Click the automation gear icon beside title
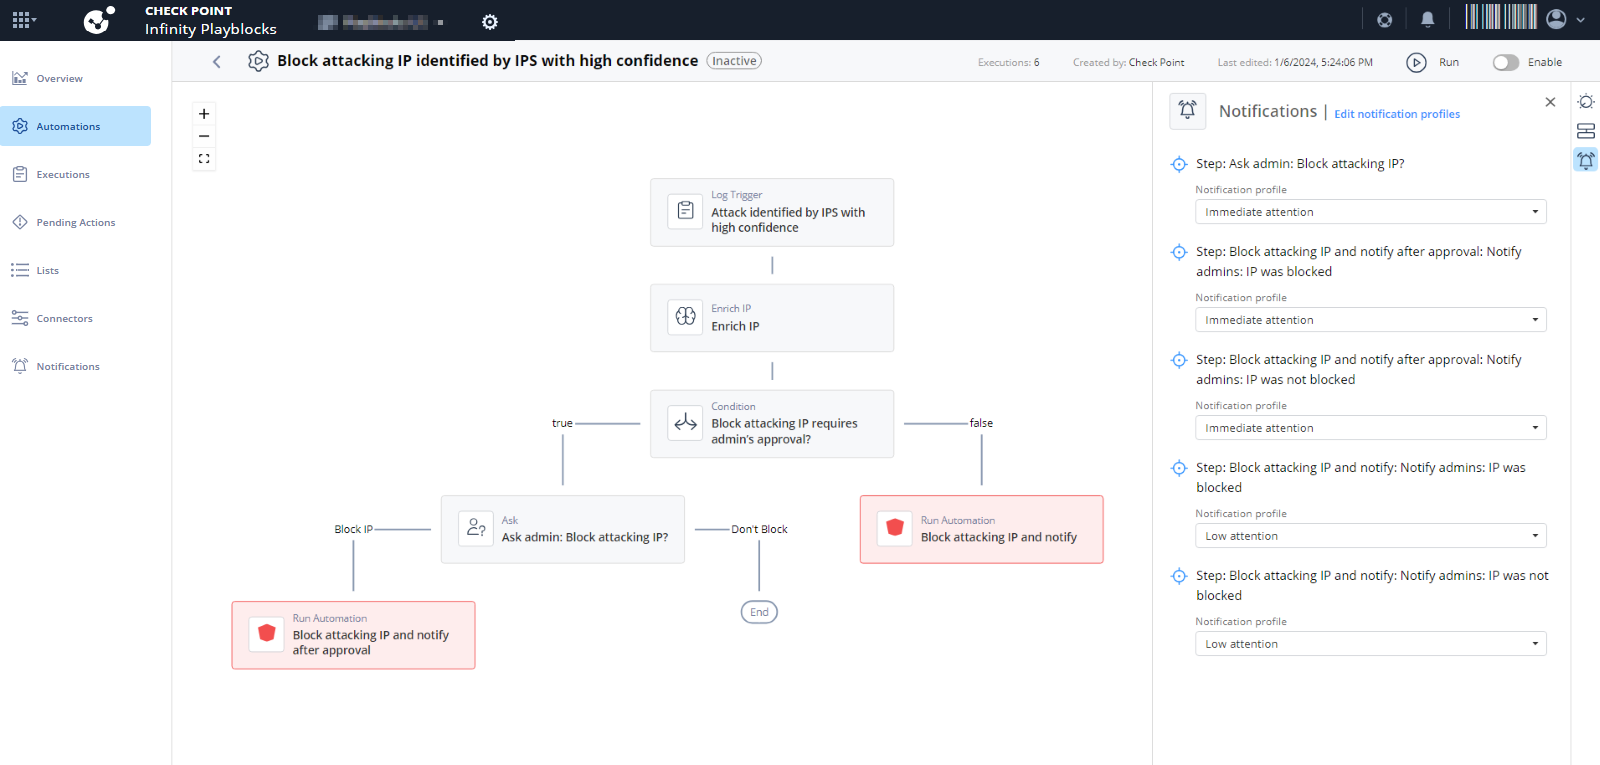 click(x=258, y=61)
